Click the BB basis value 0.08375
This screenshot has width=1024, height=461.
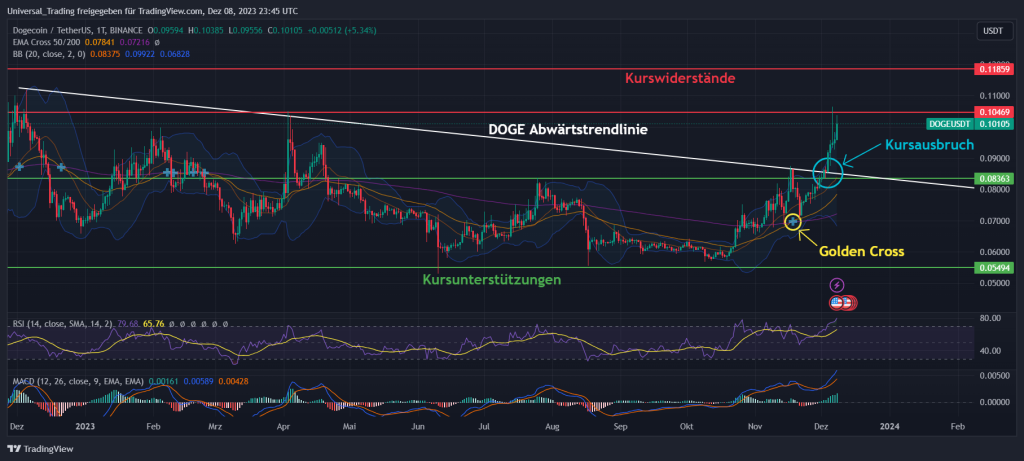pos(104,54)
